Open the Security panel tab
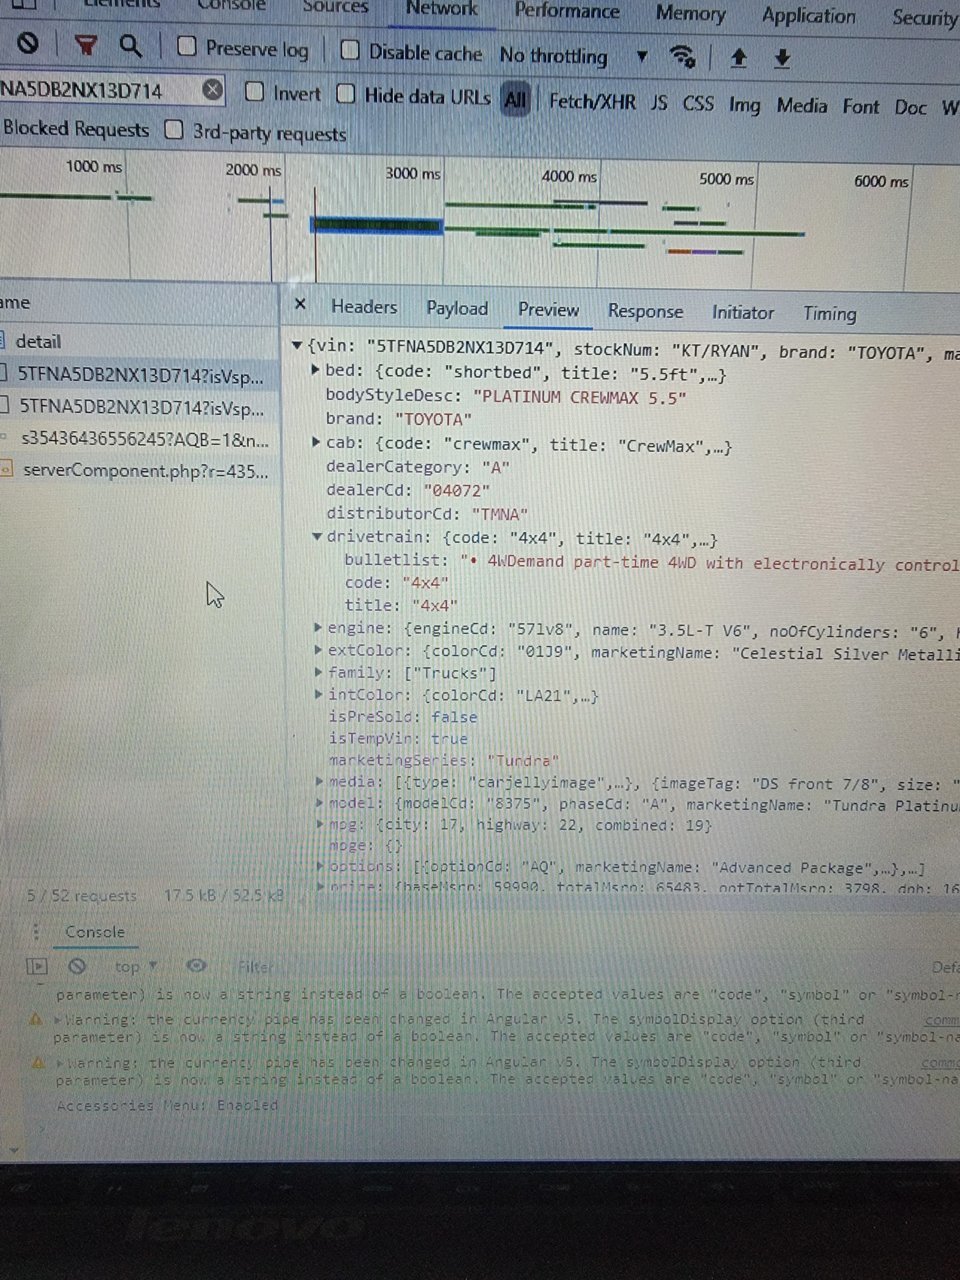The image size is (960, 1280). point(924,17)
